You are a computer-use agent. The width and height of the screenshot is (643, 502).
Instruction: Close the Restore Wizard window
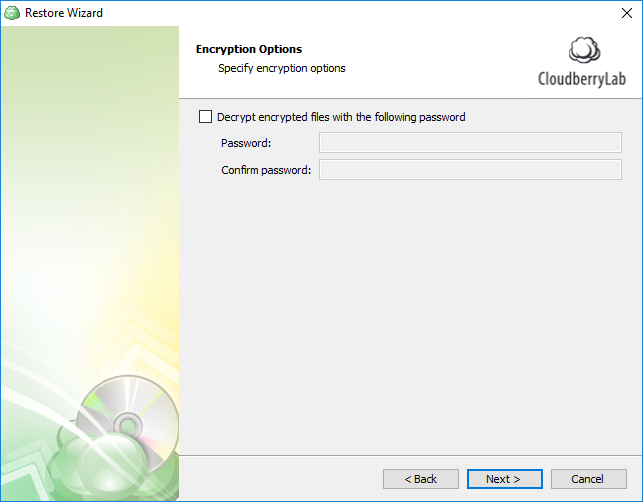[x=627, y=13]
